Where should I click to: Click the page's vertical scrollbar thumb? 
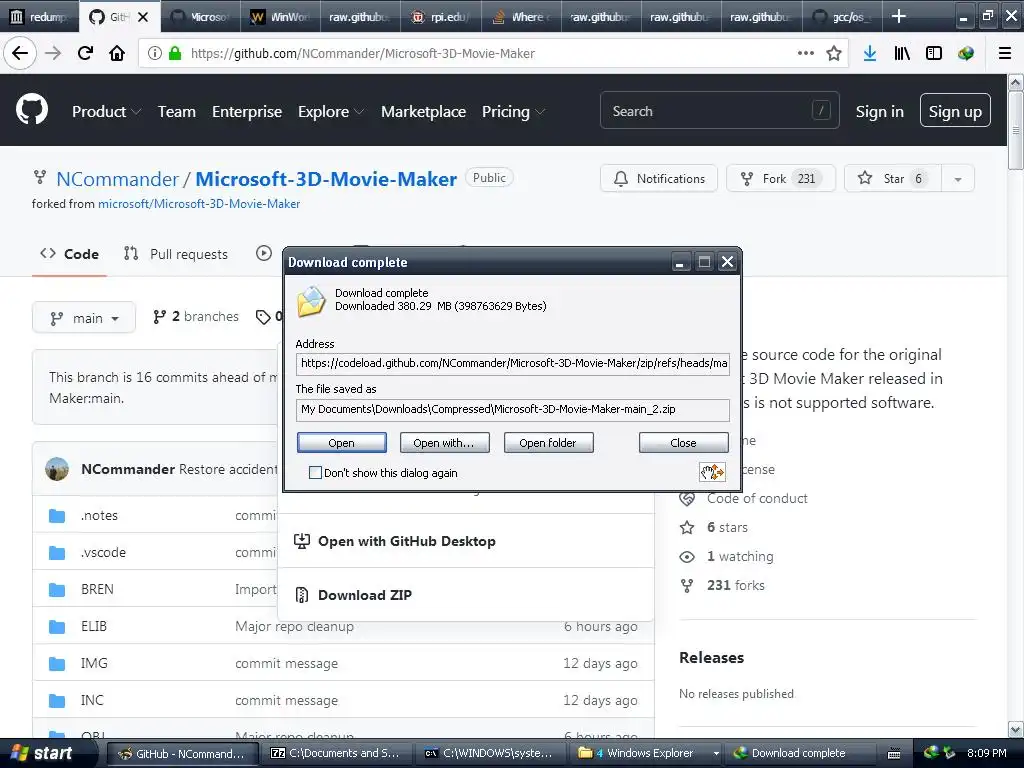click(x=1016, y=131)
